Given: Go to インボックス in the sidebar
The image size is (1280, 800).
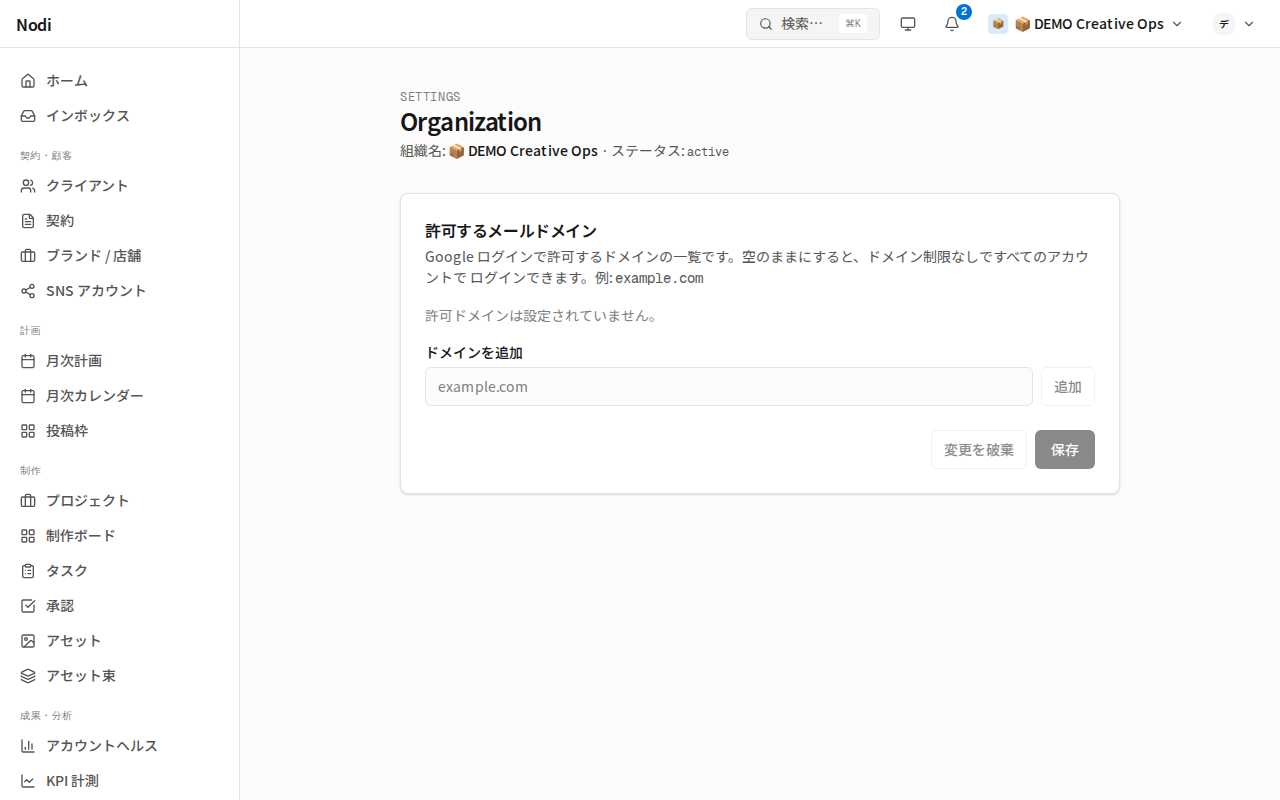Looking at the screenshot, I should pos(120,116).
